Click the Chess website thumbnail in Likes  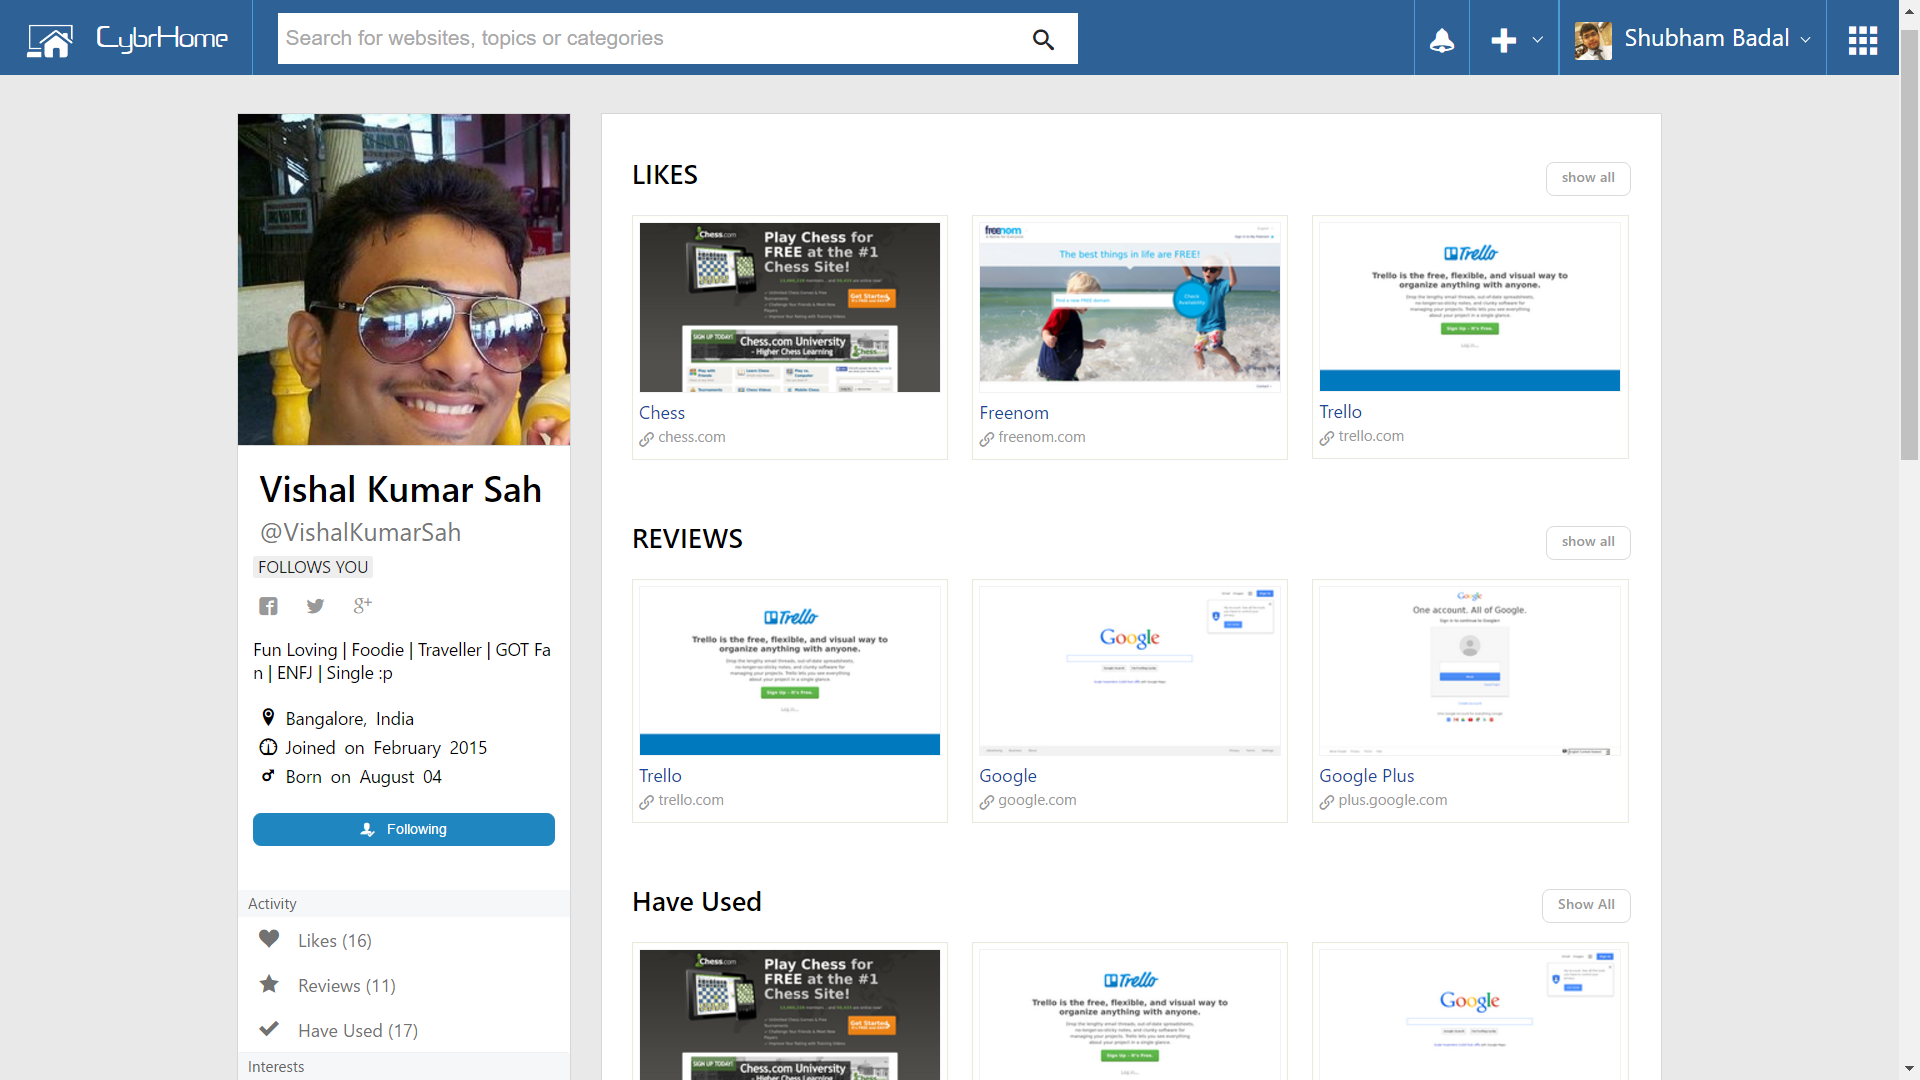789,307
